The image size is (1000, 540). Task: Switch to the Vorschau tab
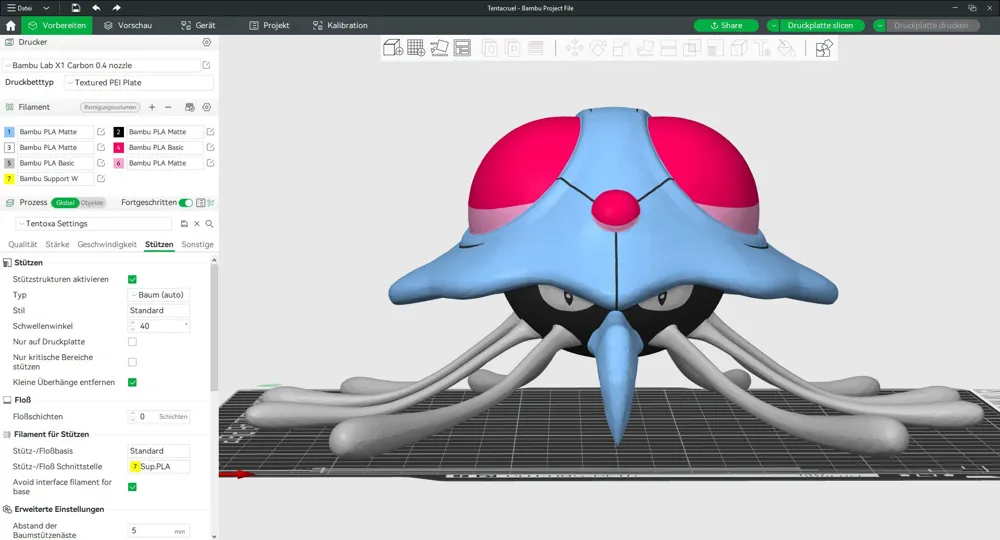coord(128,26)
